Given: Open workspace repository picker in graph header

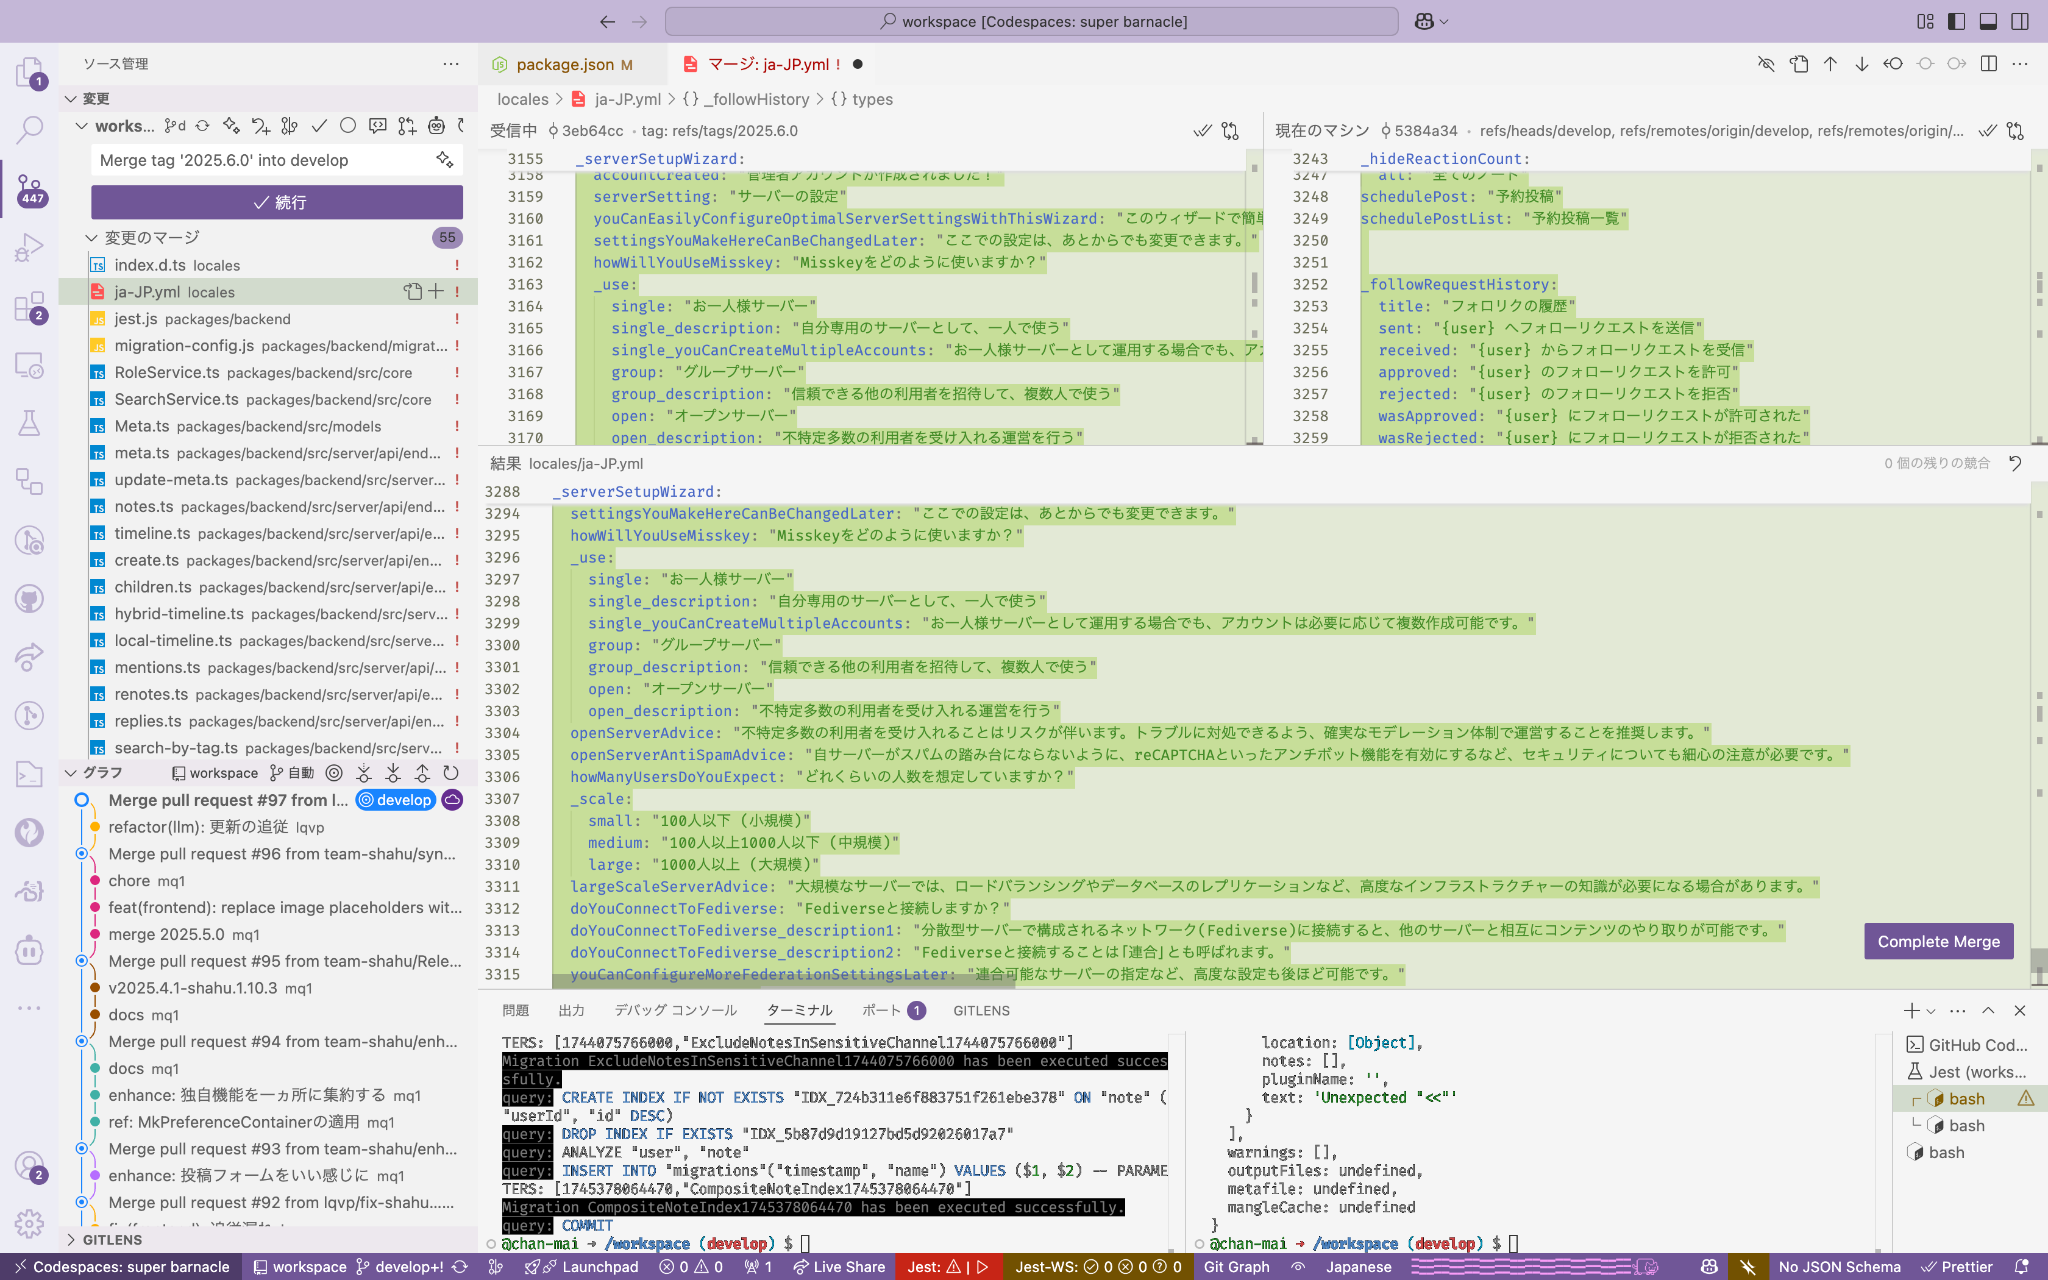Looking at the screenshot, I should coord(215,773).
